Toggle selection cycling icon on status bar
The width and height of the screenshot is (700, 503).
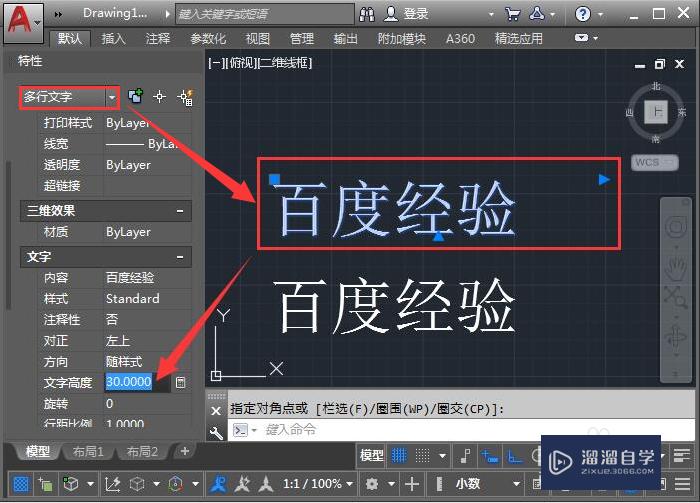click(46, 484)
